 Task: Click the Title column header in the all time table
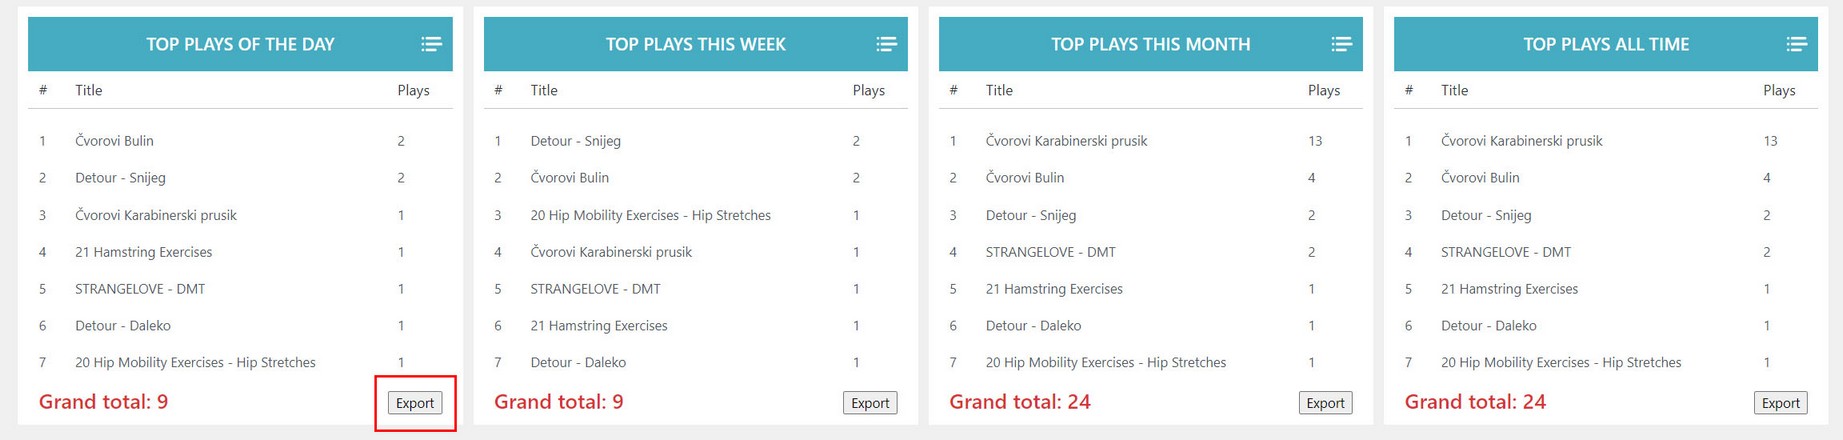[1454, 90]
